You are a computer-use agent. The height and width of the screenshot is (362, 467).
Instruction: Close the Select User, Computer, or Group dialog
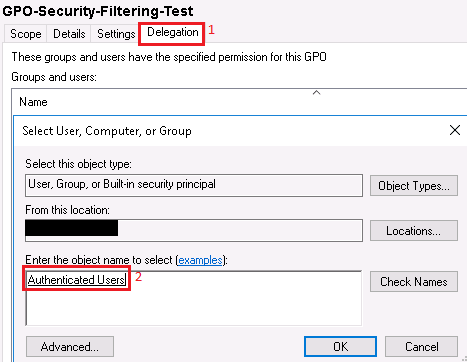(x=455, y=130)
